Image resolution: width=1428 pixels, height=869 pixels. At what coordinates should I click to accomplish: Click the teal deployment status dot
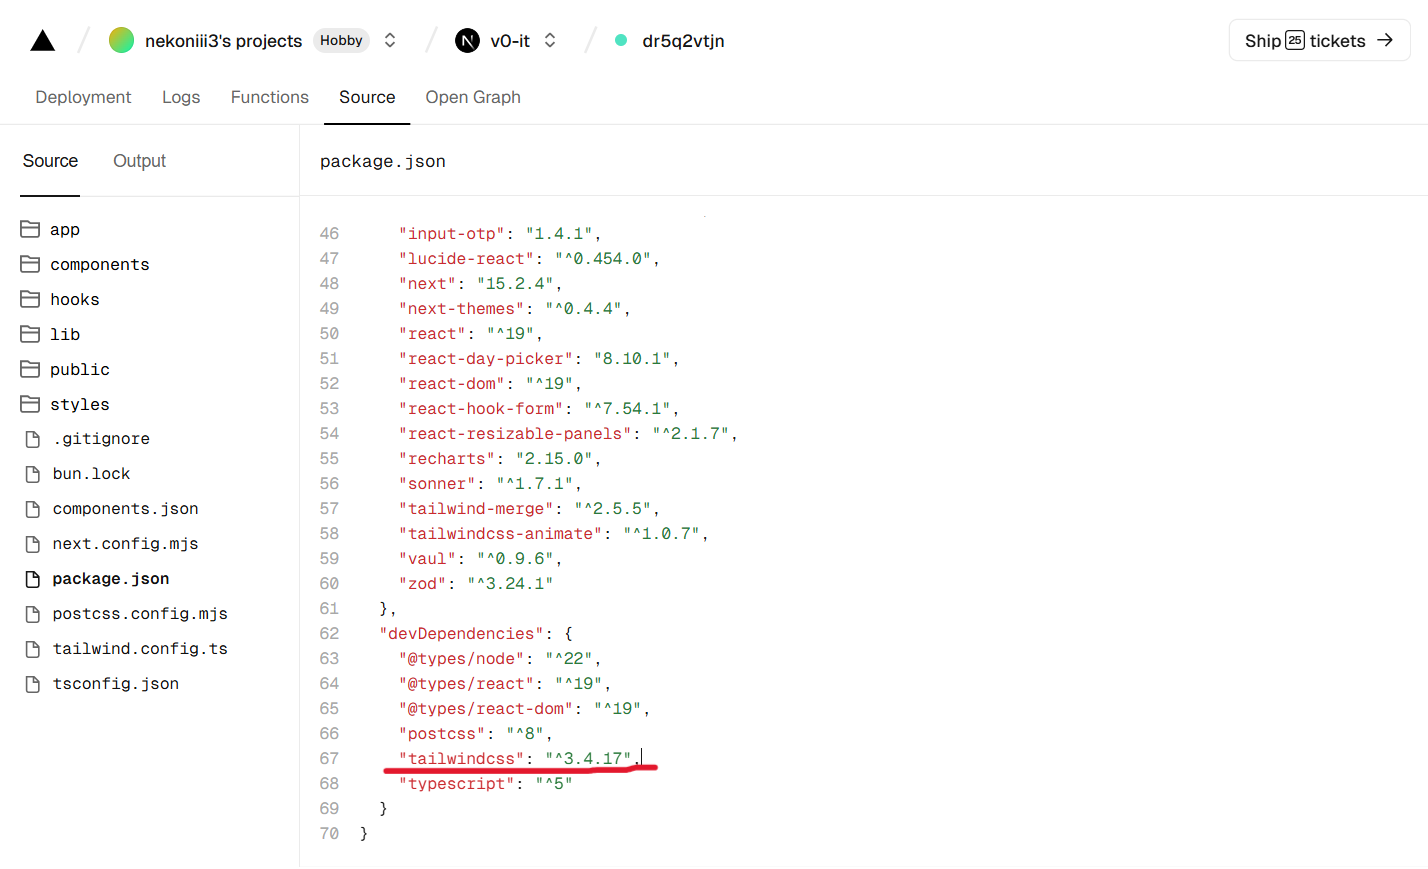point(621,40)
